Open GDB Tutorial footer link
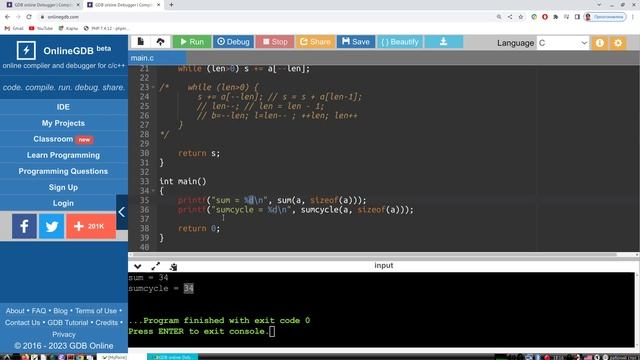The height and width of the screenshot is (360, 640). [68, 322]
